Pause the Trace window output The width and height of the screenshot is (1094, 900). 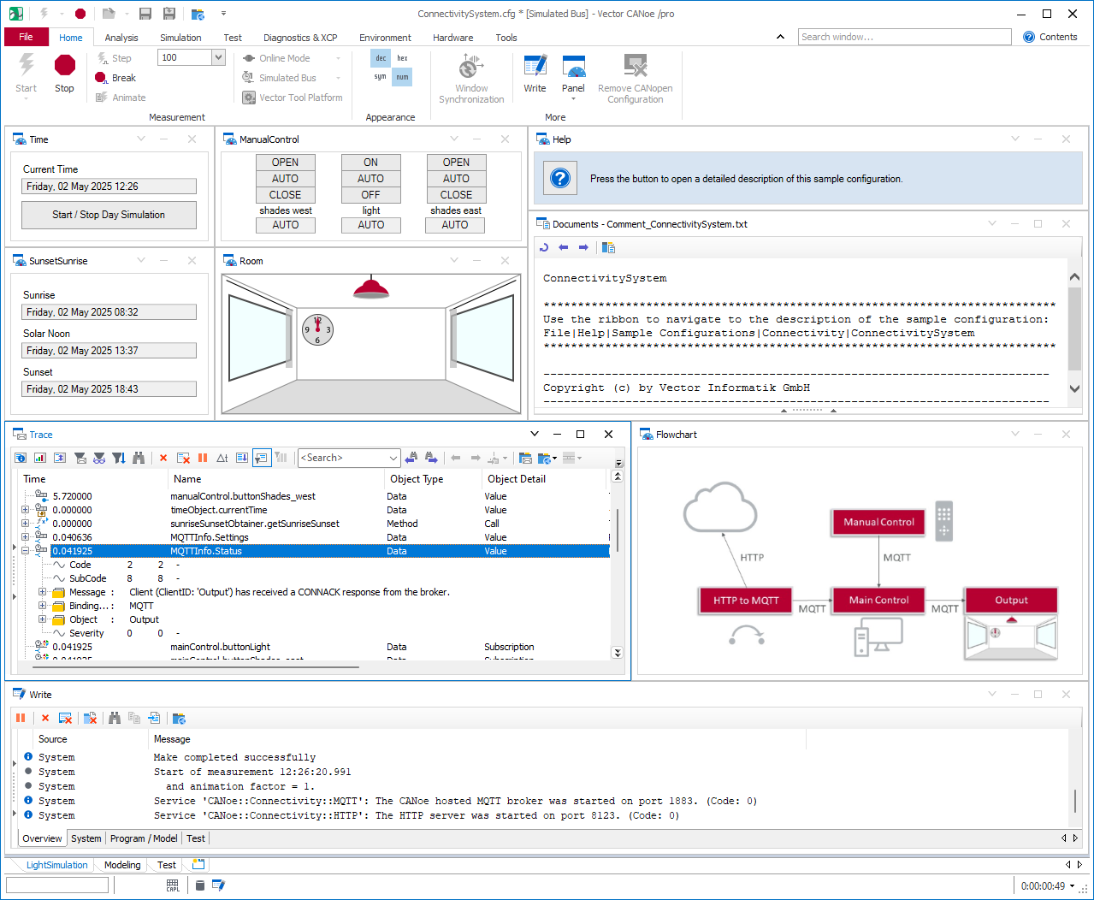(x=203, y=458)
